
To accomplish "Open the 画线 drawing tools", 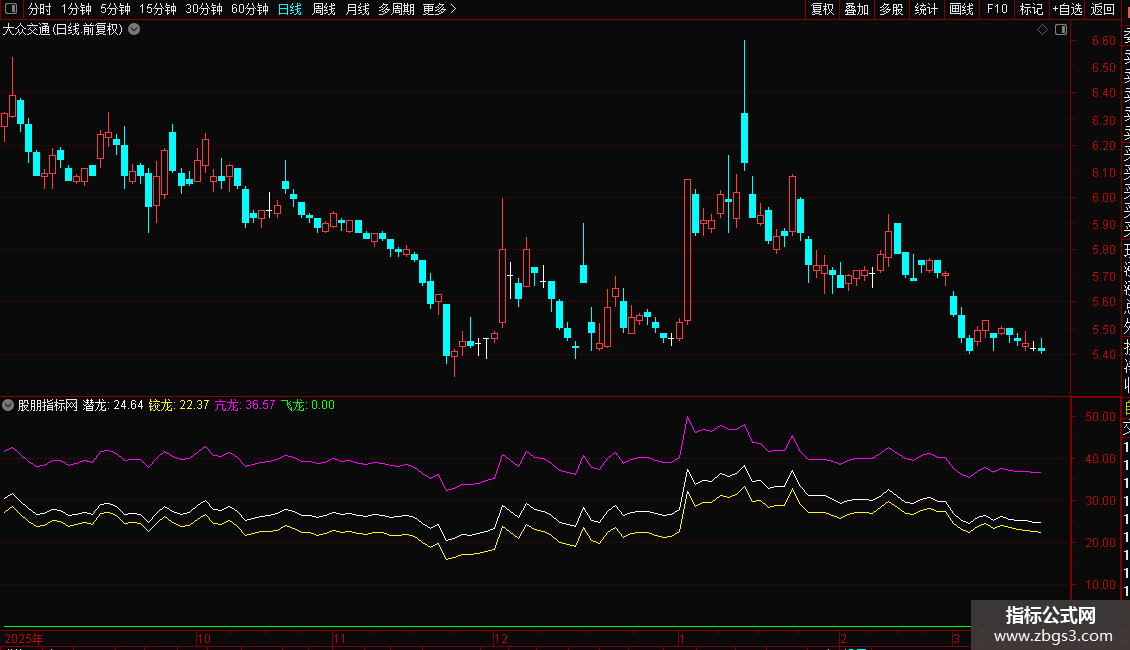I will pos(961,9).
